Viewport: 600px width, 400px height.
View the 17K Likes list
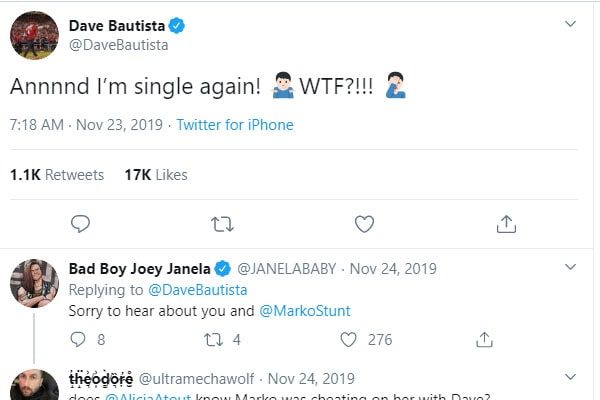(156, 175)
